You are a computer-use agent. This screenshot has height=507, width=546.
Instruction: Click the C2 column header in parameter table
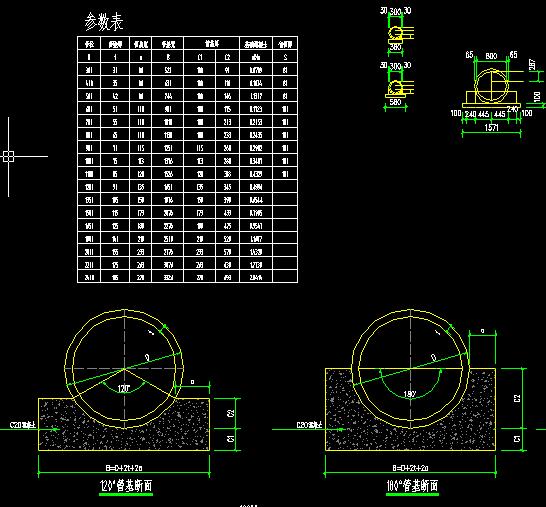(227, 57)
